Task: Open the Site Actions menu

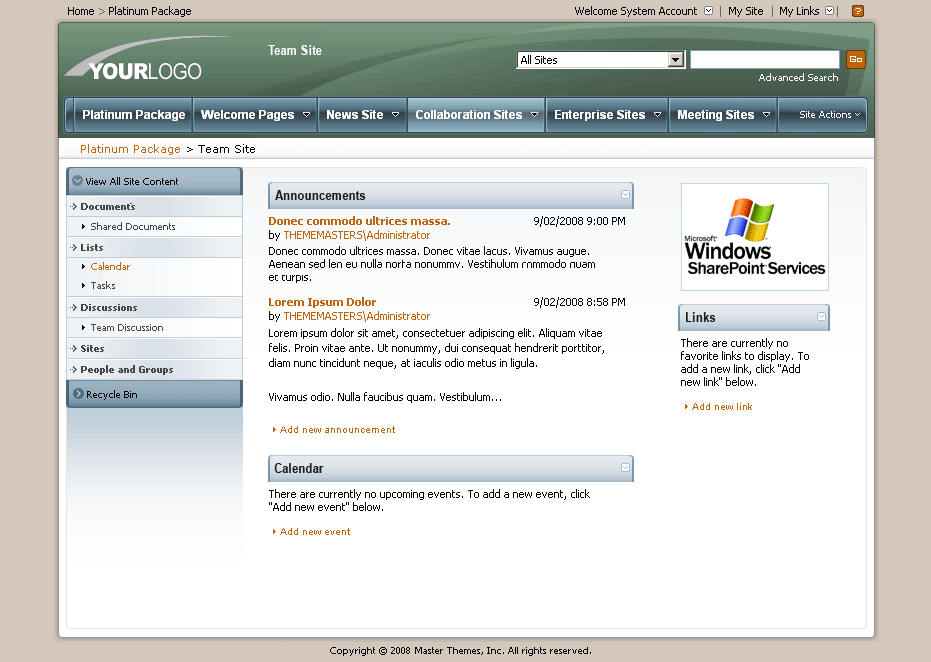Action: [x=822, y=115]
